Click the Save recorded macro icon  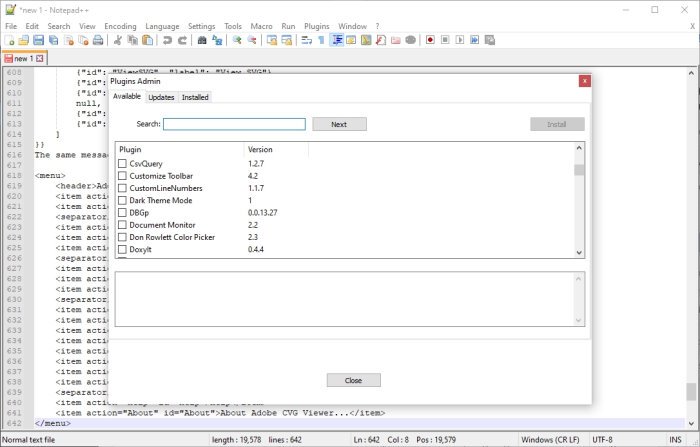coord(490,40)
